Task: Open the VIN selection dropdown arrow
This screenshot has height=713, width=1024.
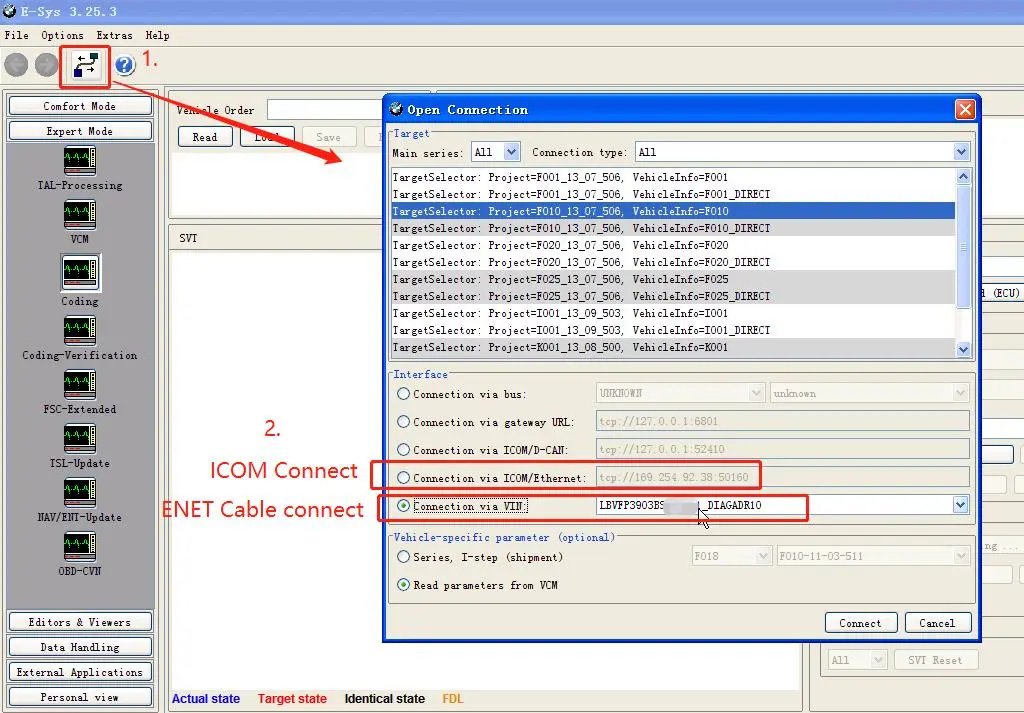Action: pyautogui.click(x=960, y=505)
